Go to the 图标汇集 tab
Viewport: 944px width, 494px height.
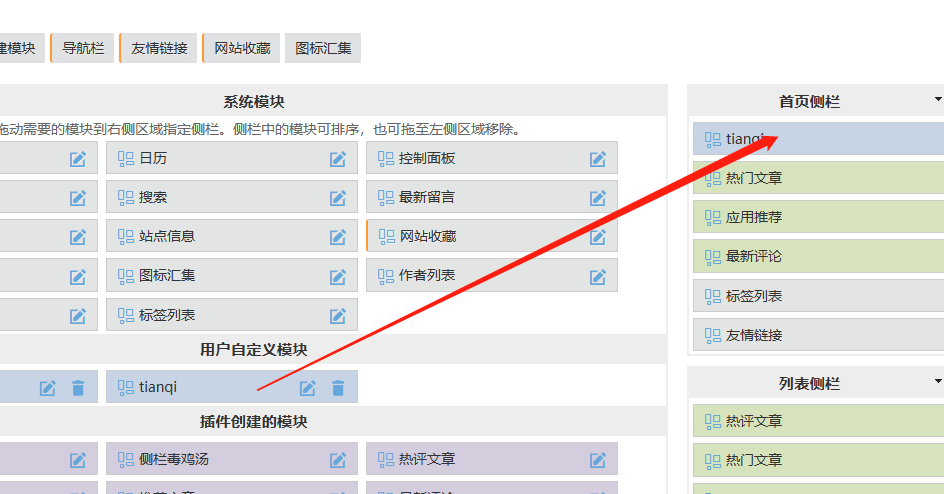(323, 48)
